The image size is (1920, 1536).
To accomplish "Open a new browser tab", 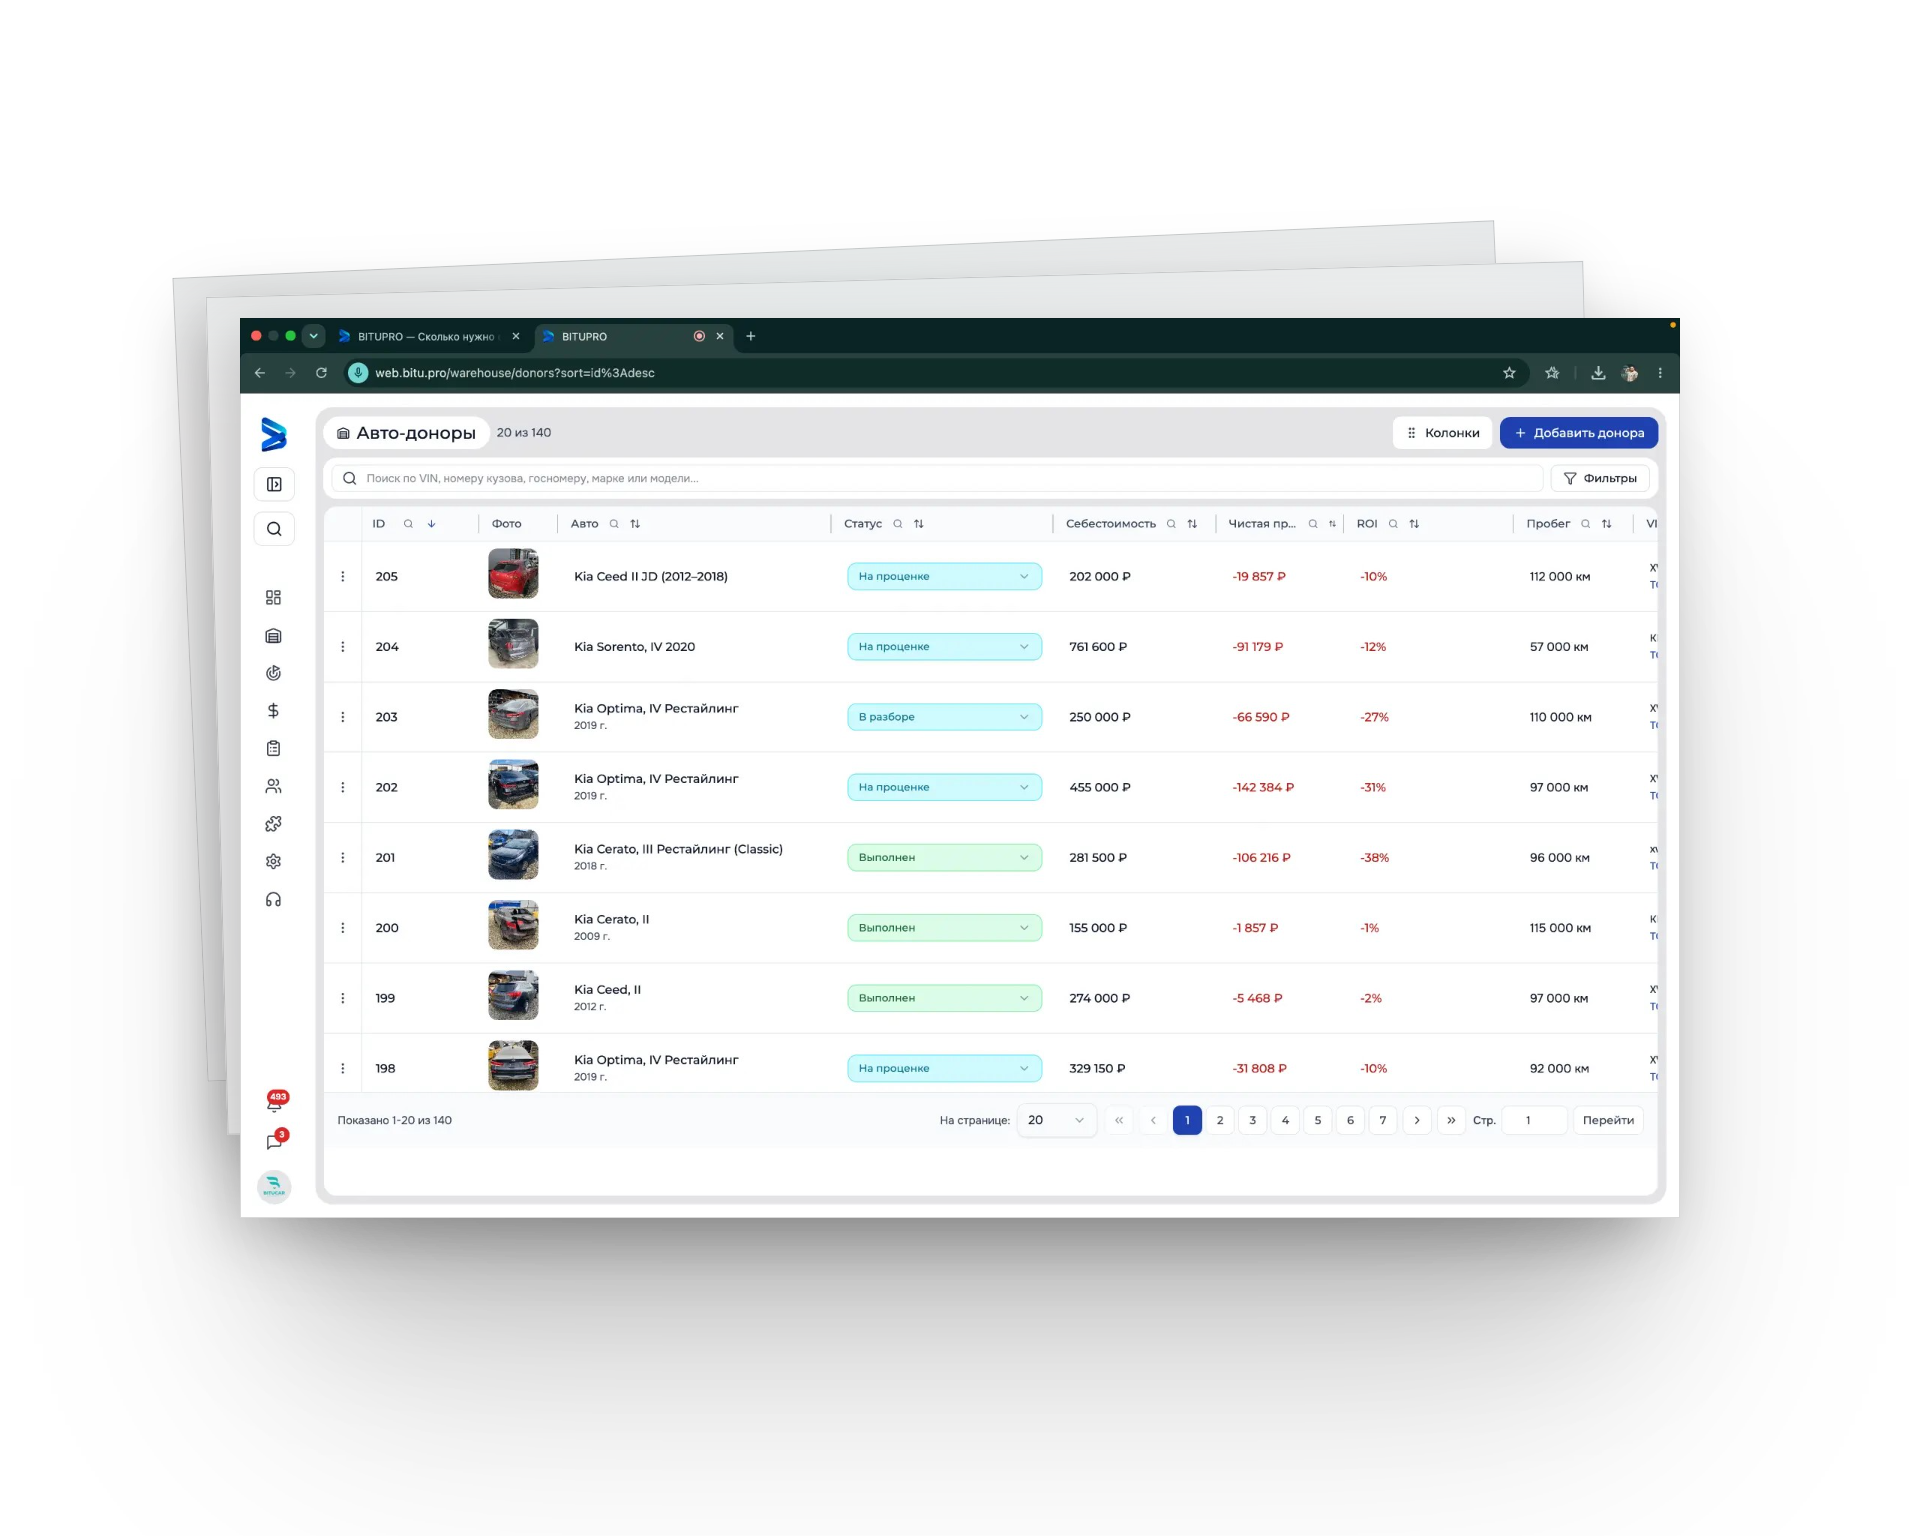I will 751,337.
